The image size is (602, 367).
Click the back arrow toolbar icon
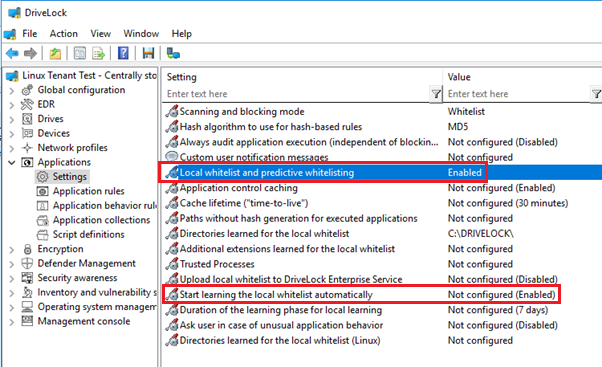click(x=12, y=53)
